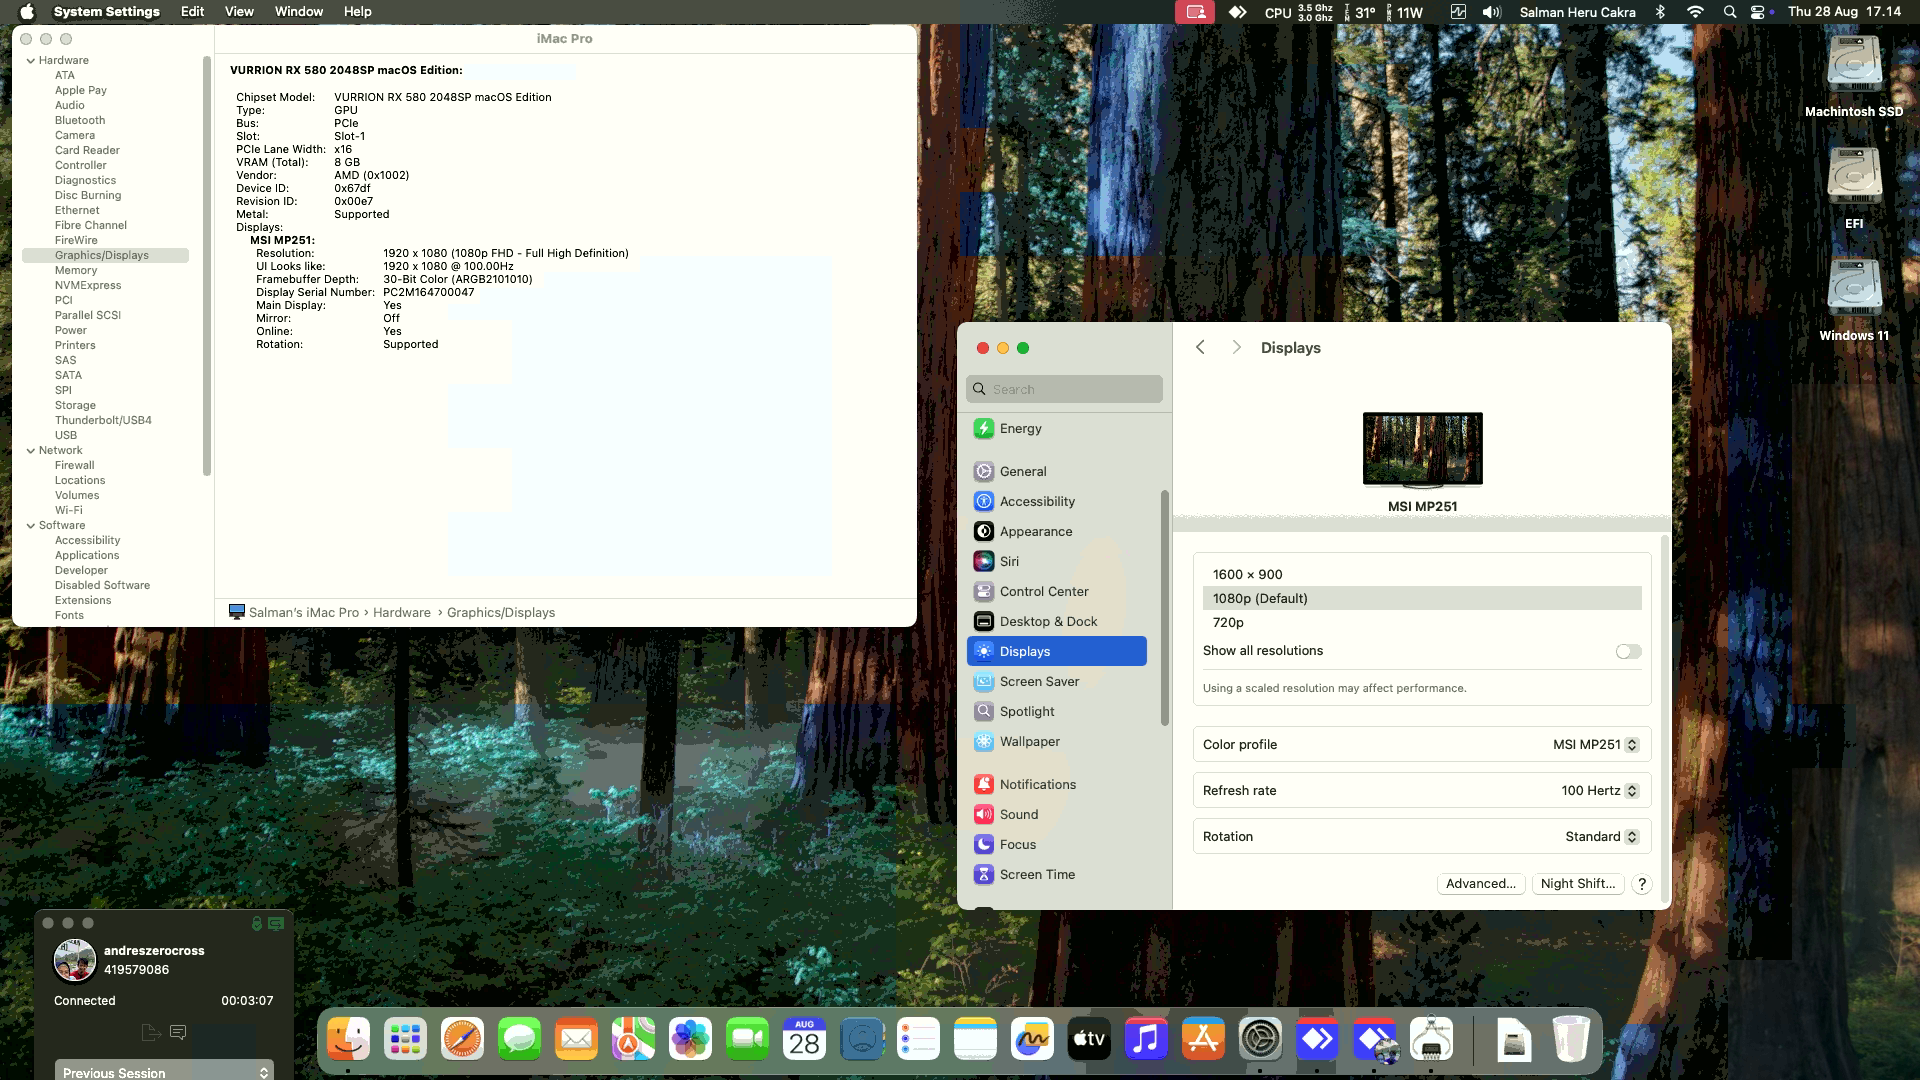1920x1080 pixels.
Task: Toggle Show all resolutions switch
Action: pos(1628,652)
